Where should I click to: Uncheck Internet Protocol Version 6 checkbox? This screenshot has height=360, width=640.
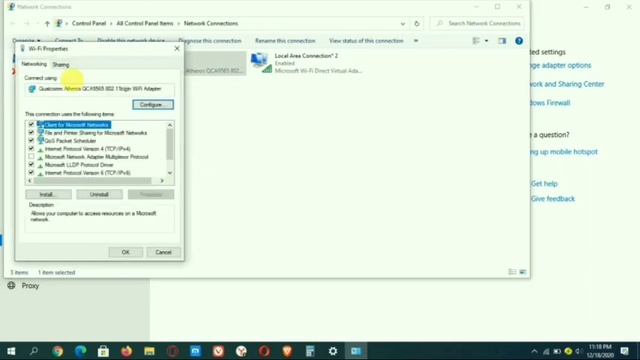pos(31,173)
